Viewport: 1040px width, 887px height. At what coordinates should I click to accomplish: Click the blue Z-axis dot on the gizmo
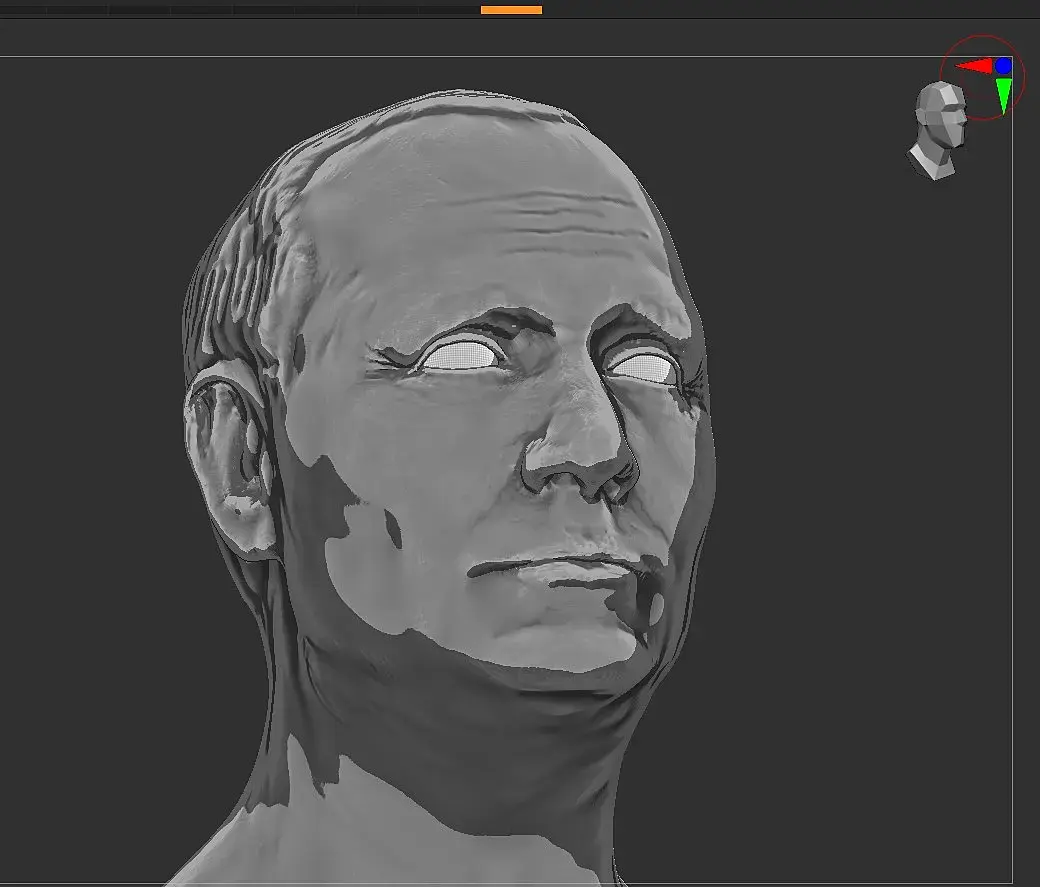point(1004,66)
